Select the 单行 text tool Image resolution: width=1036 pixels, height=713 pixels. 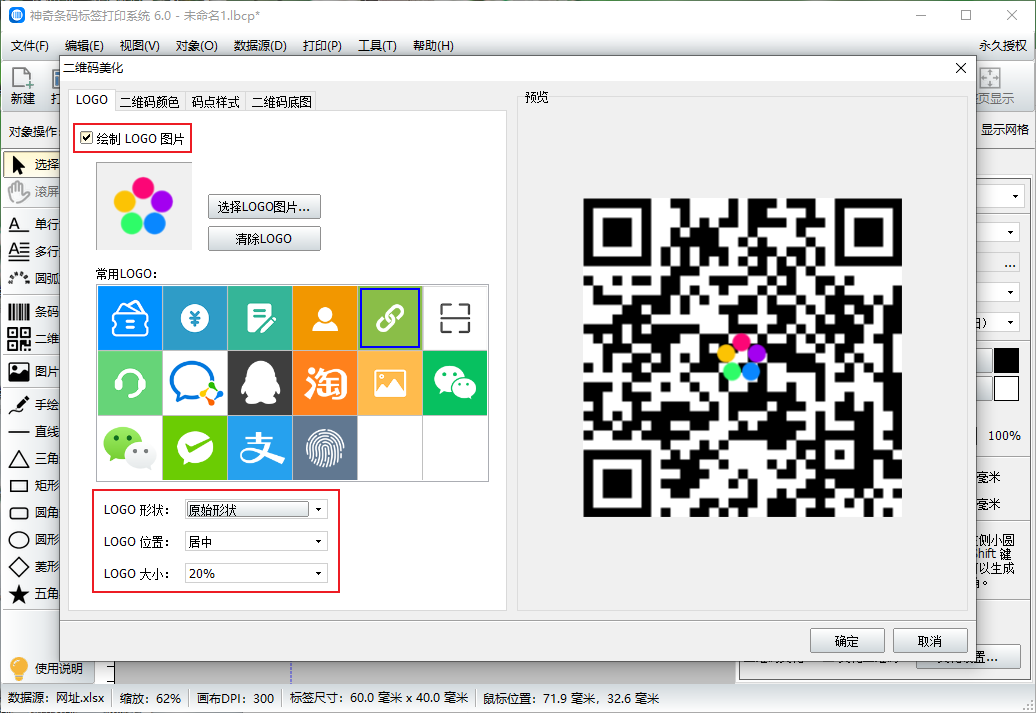pyautogui.click(x=33, y=224)
